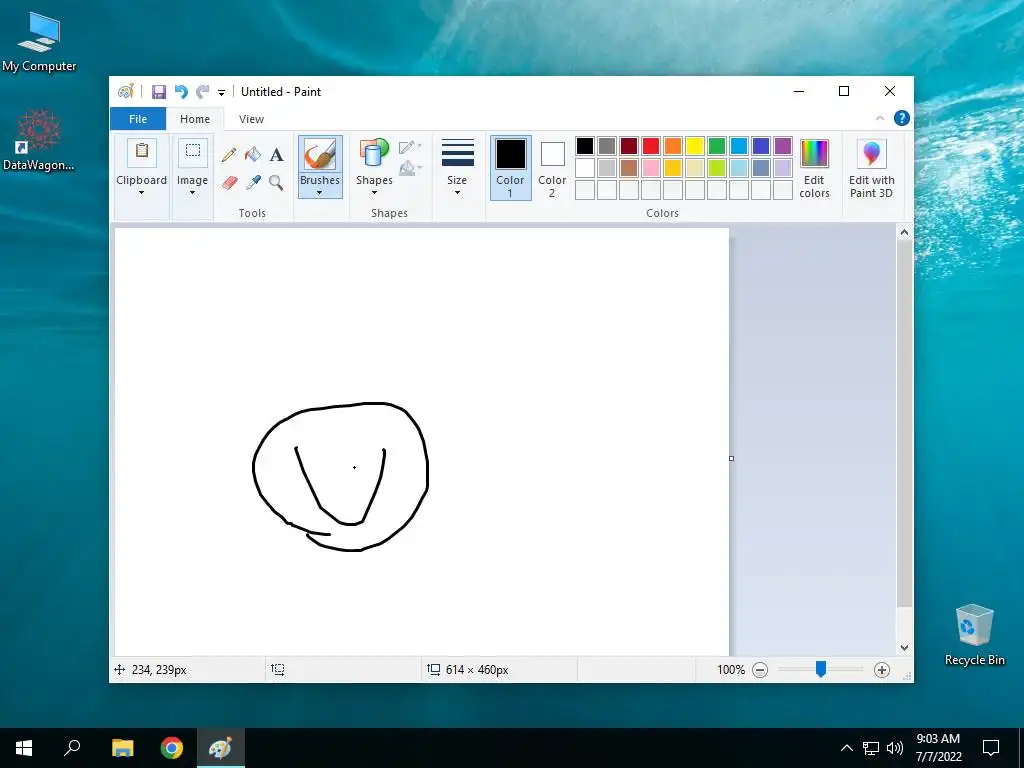
Task: Click the Paint app icon in title bar
Action: [x=125, y=92]
